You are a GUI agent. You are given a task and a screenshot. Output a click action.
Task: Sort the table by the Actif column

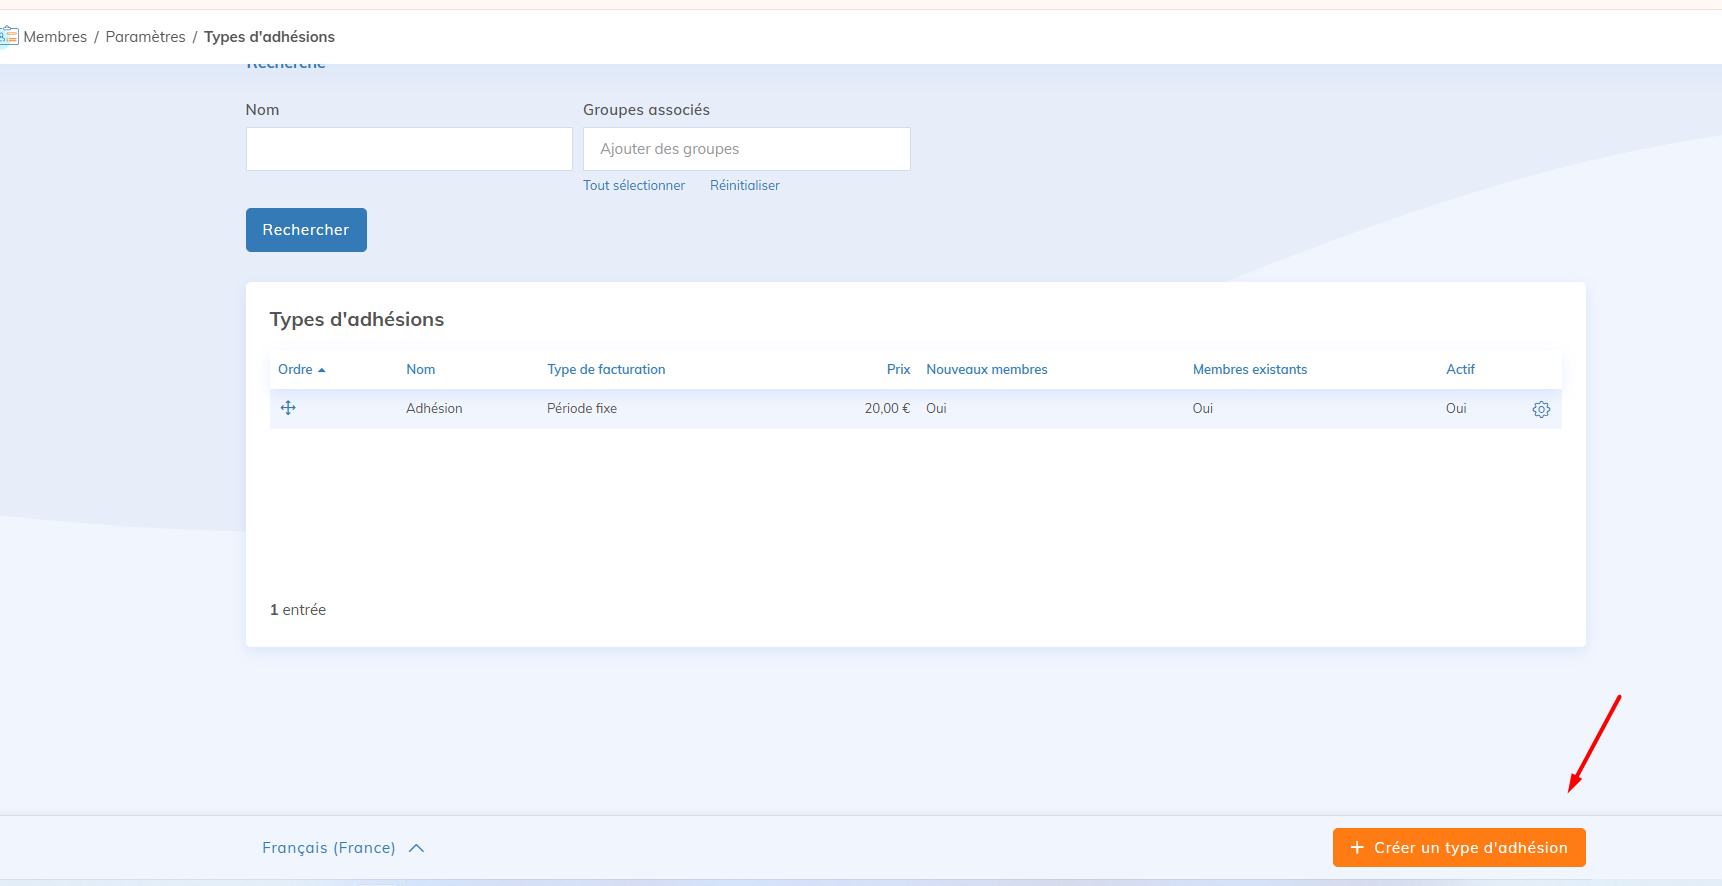pos(1460,370)
